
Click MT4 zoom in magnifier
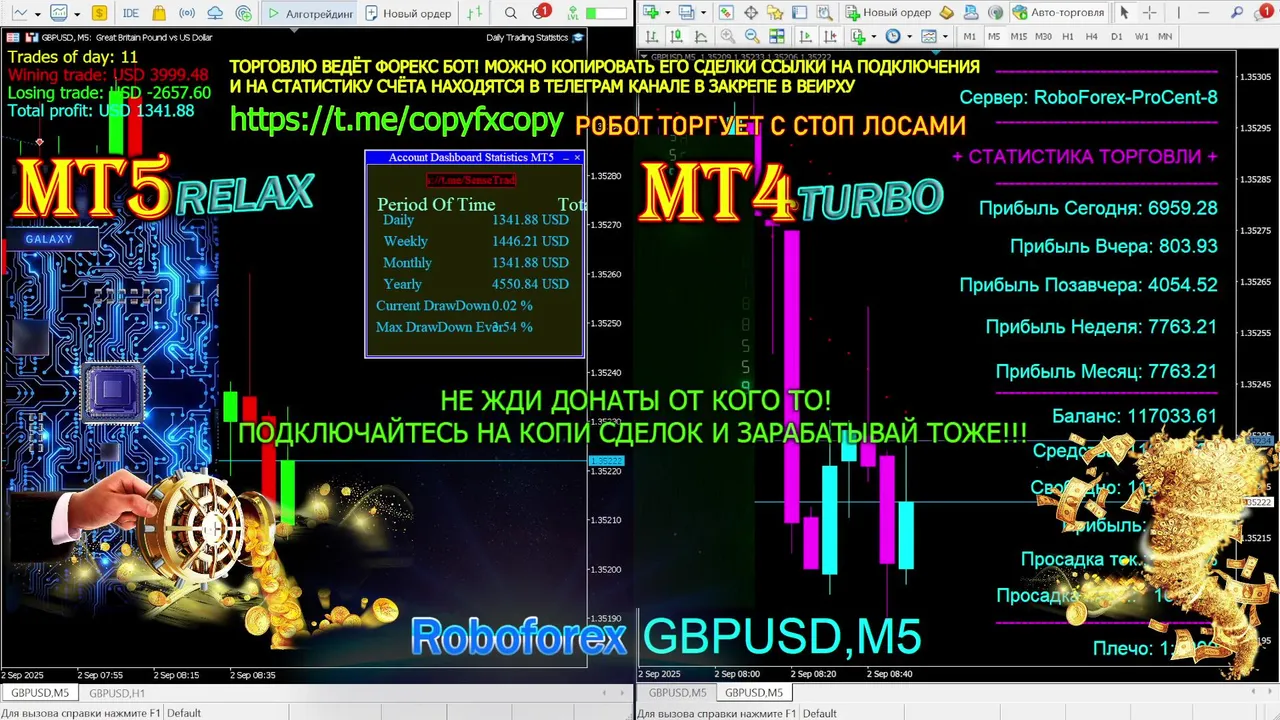point(728,36)
